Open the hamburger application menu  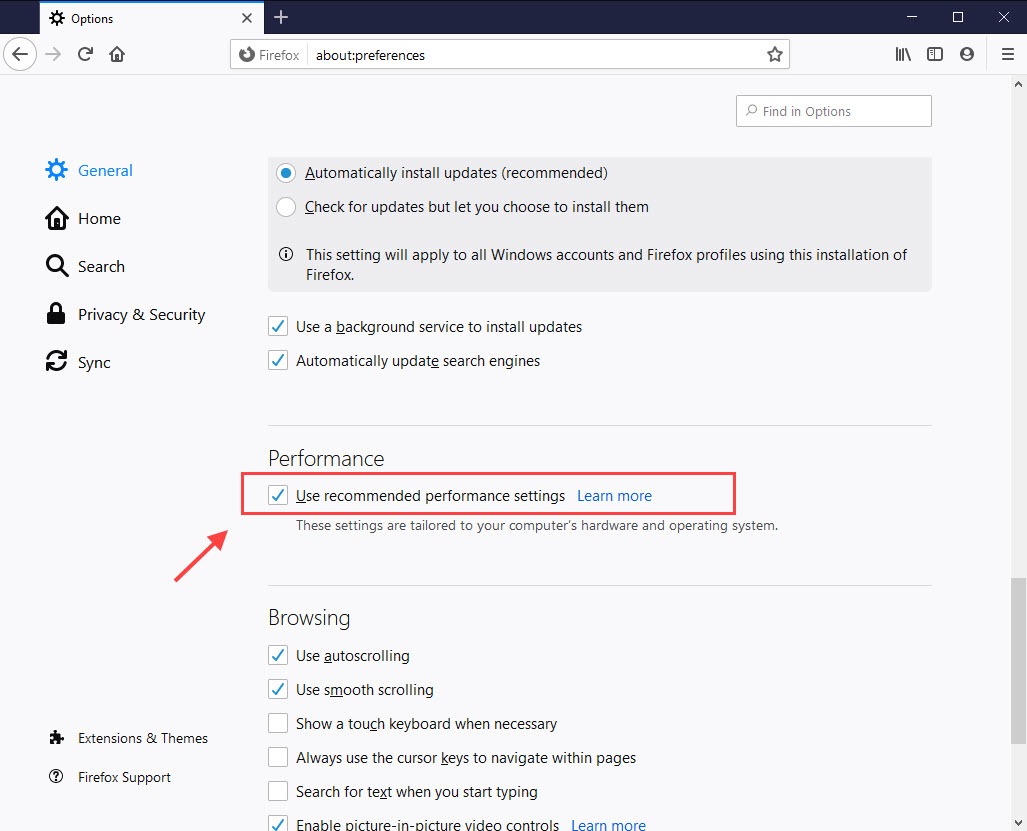(x=1008, y=54)
